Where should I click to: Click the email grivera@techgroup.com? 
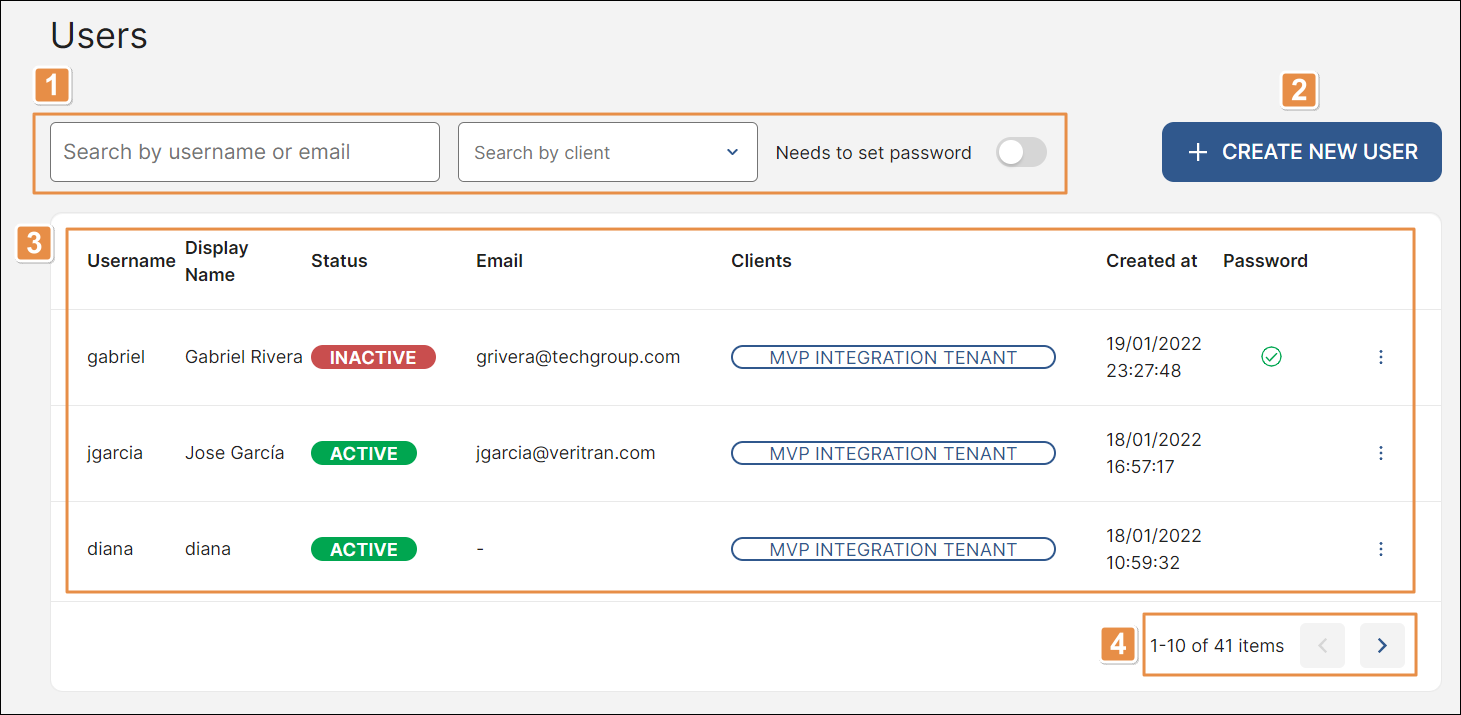578,357
